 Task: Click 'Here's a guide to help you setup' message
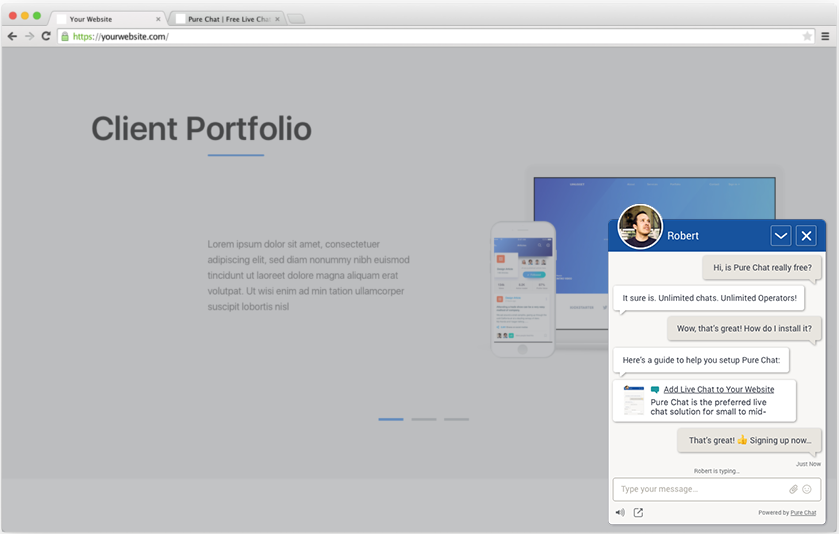701,360
